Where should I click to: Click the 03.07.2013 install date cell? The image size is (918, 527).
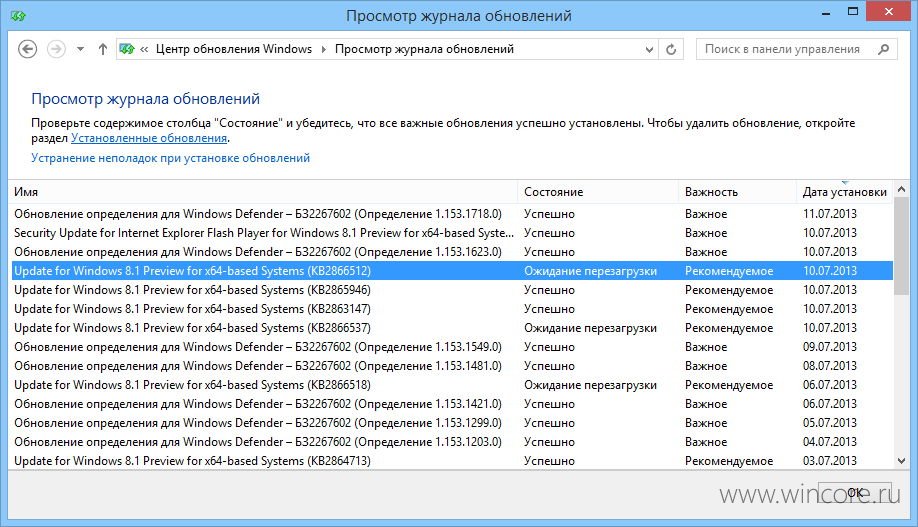(830, 461)
